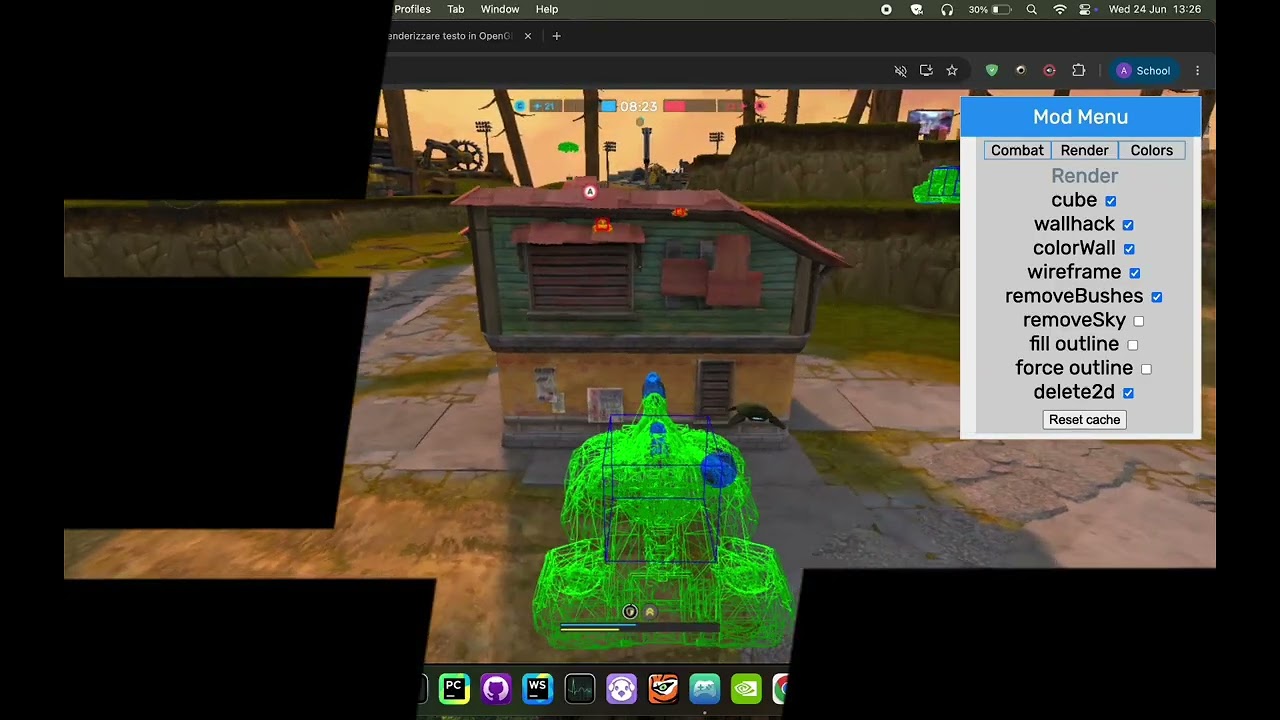
Task: Click the 08:23 match timer
Action: tap(638, 106)
